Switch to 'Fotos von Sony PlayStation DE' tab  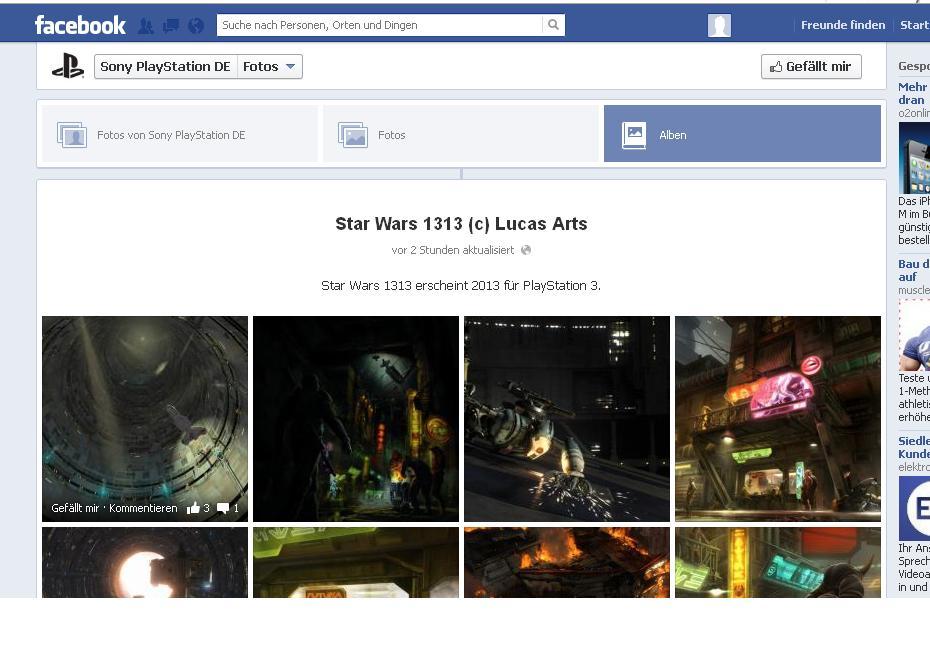(180, 134)
